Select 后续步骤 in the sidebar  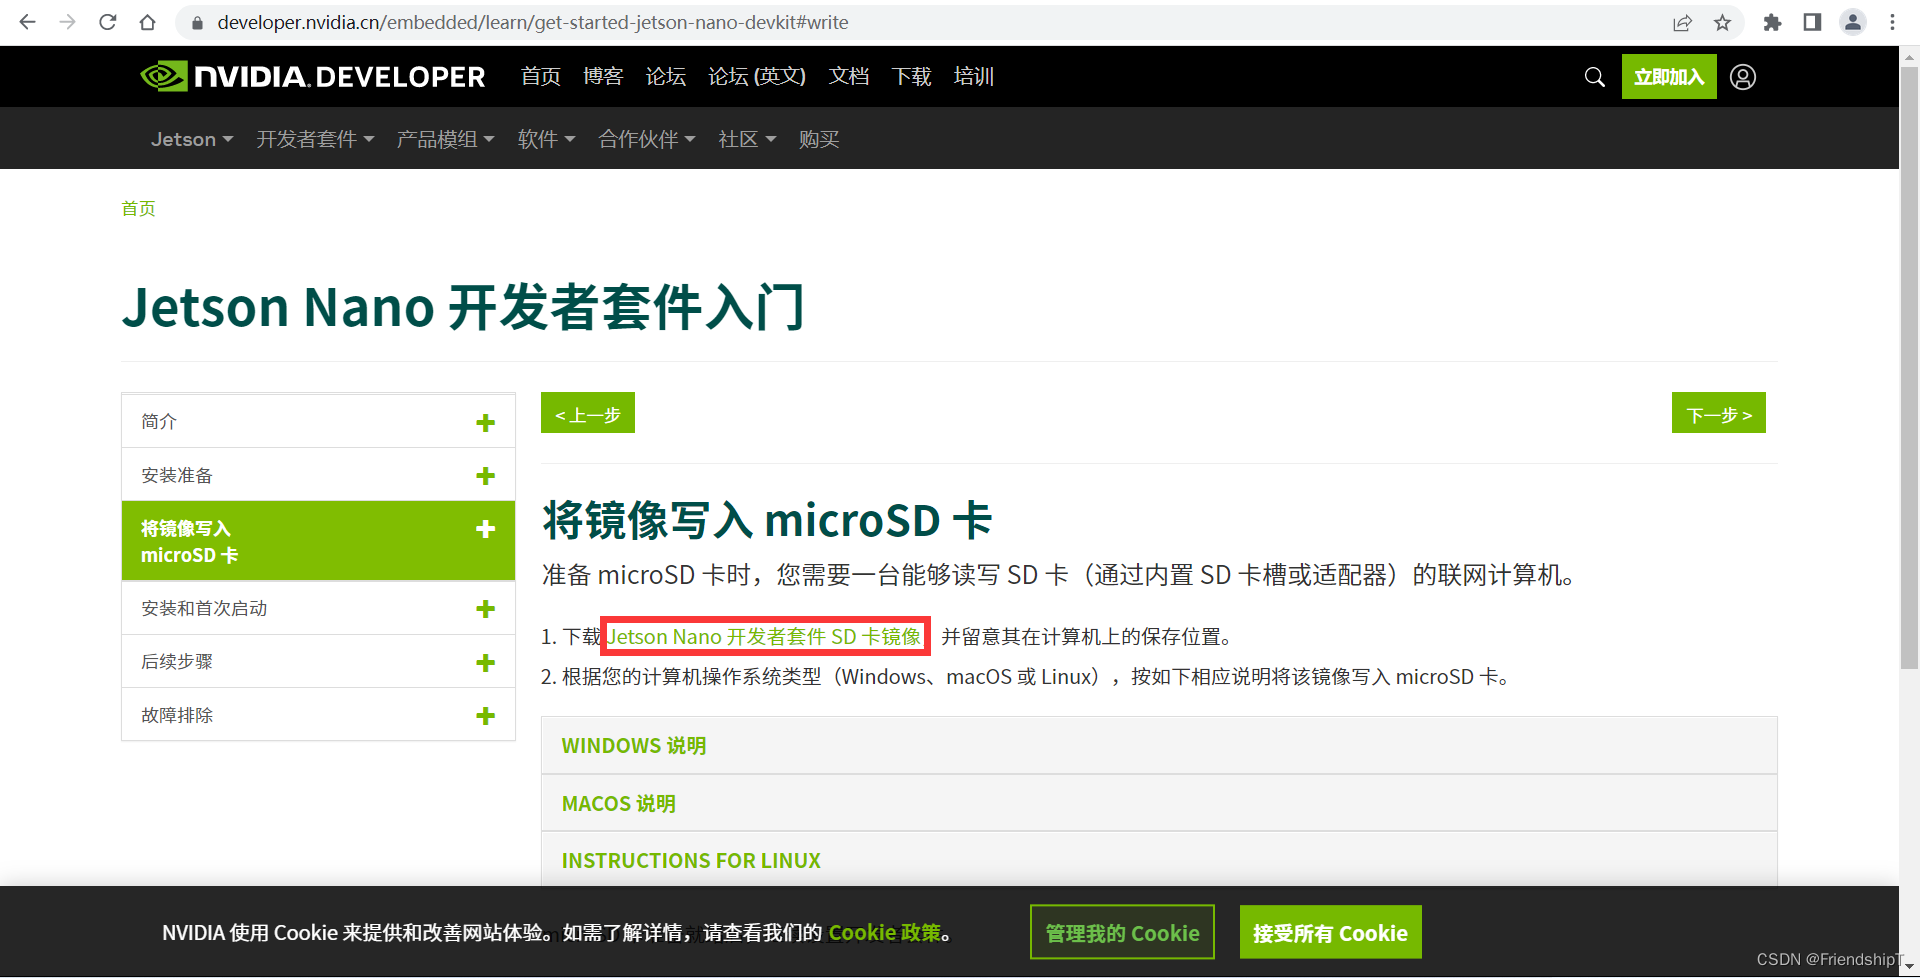click(x=318, y=661)
